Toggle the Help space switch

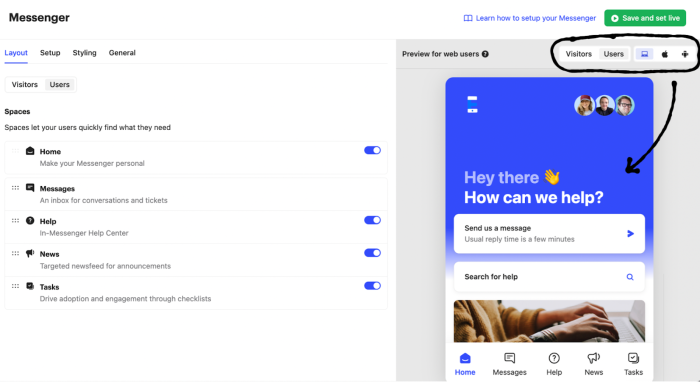tap(372, 220)
